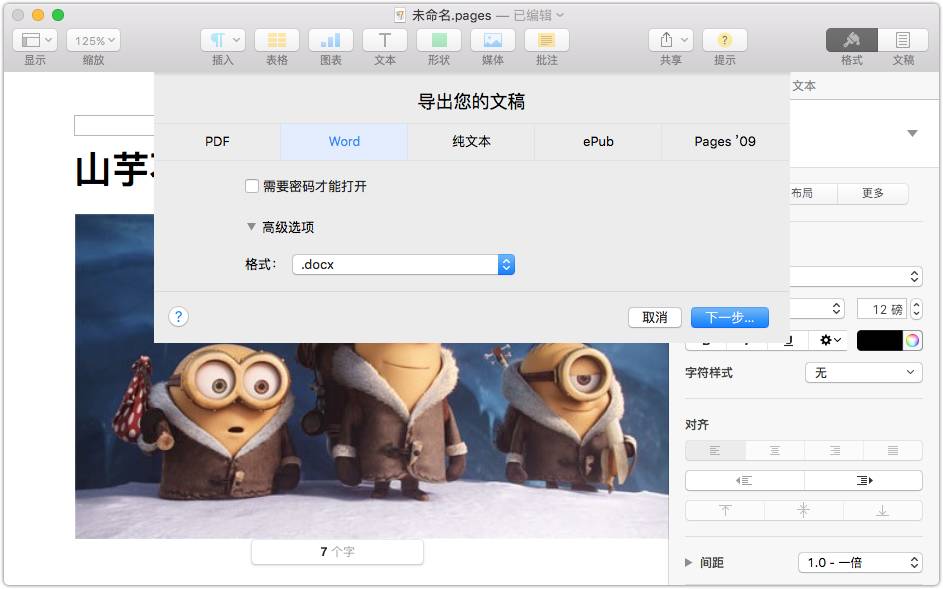The width and height of the screenshot is (943, 589).
Task: Click the black text color swatch
Action: point(879,341)
